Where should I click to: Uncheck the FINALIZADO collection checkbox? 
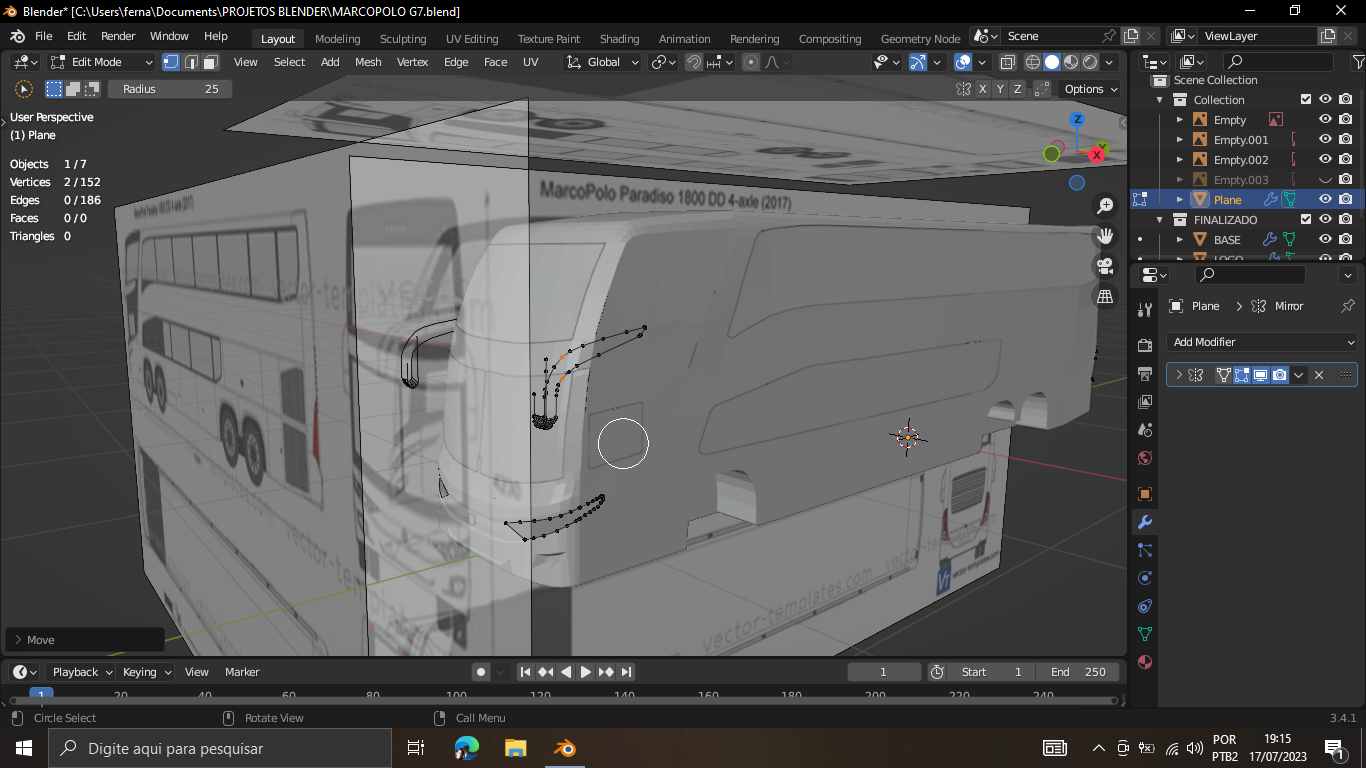coord(1306,219)
